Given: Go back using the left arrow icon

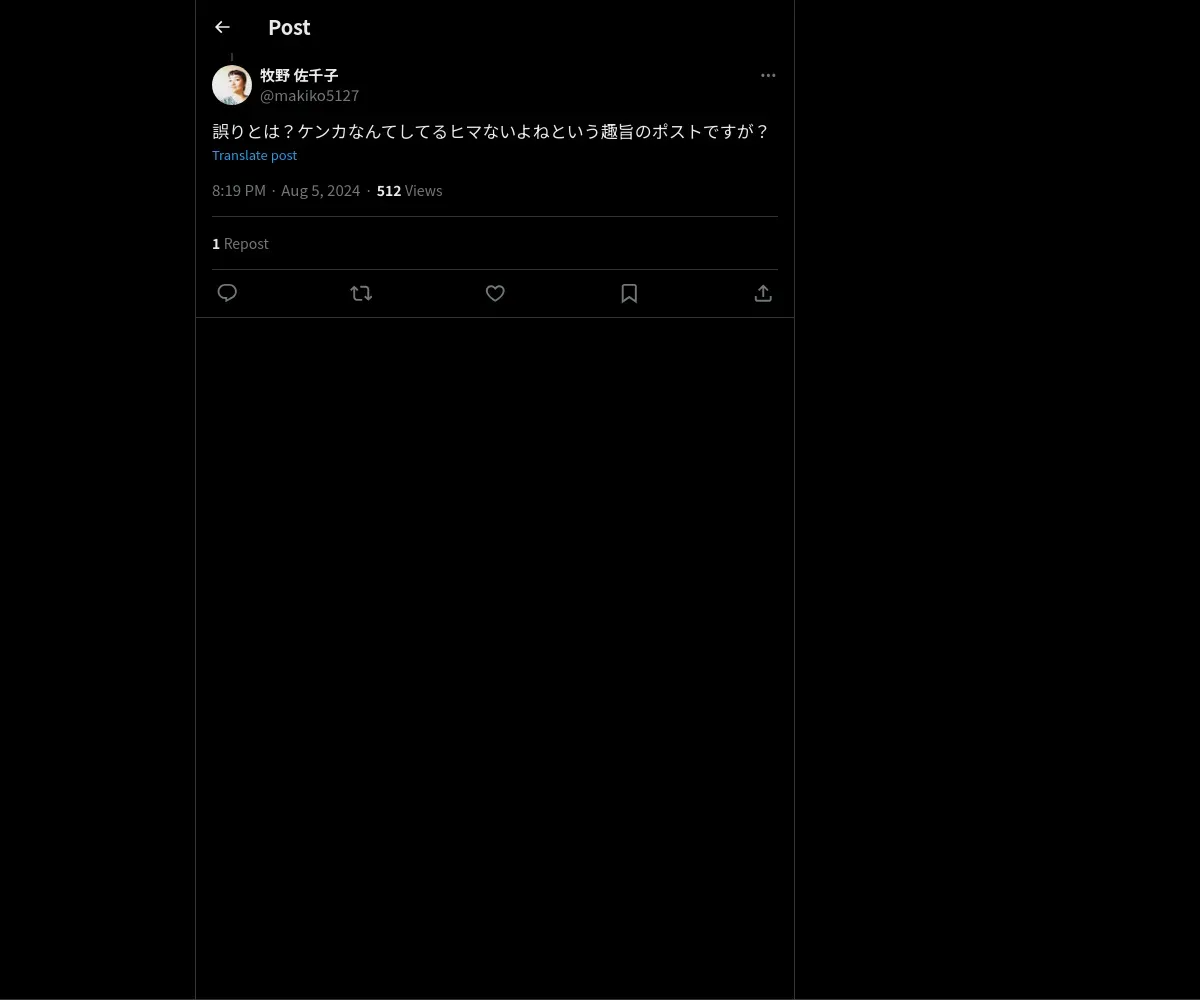Looking at the screenshot, I should (222, 27).
